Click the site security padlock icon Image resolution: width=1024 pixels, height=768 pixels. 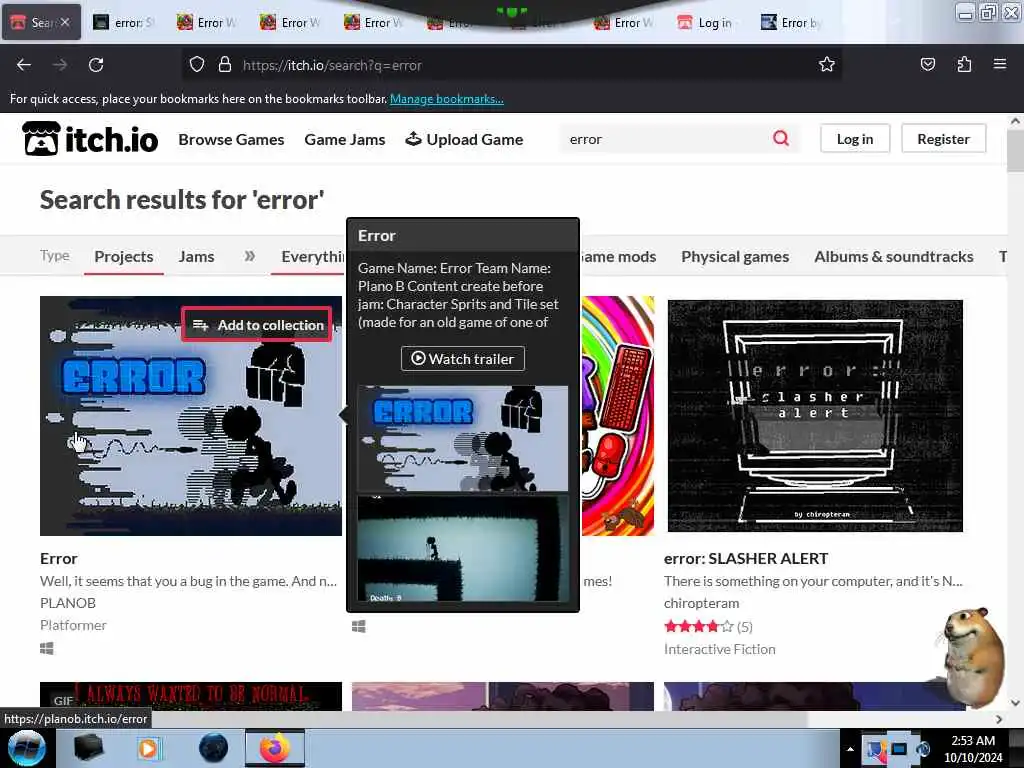point(225,65)
